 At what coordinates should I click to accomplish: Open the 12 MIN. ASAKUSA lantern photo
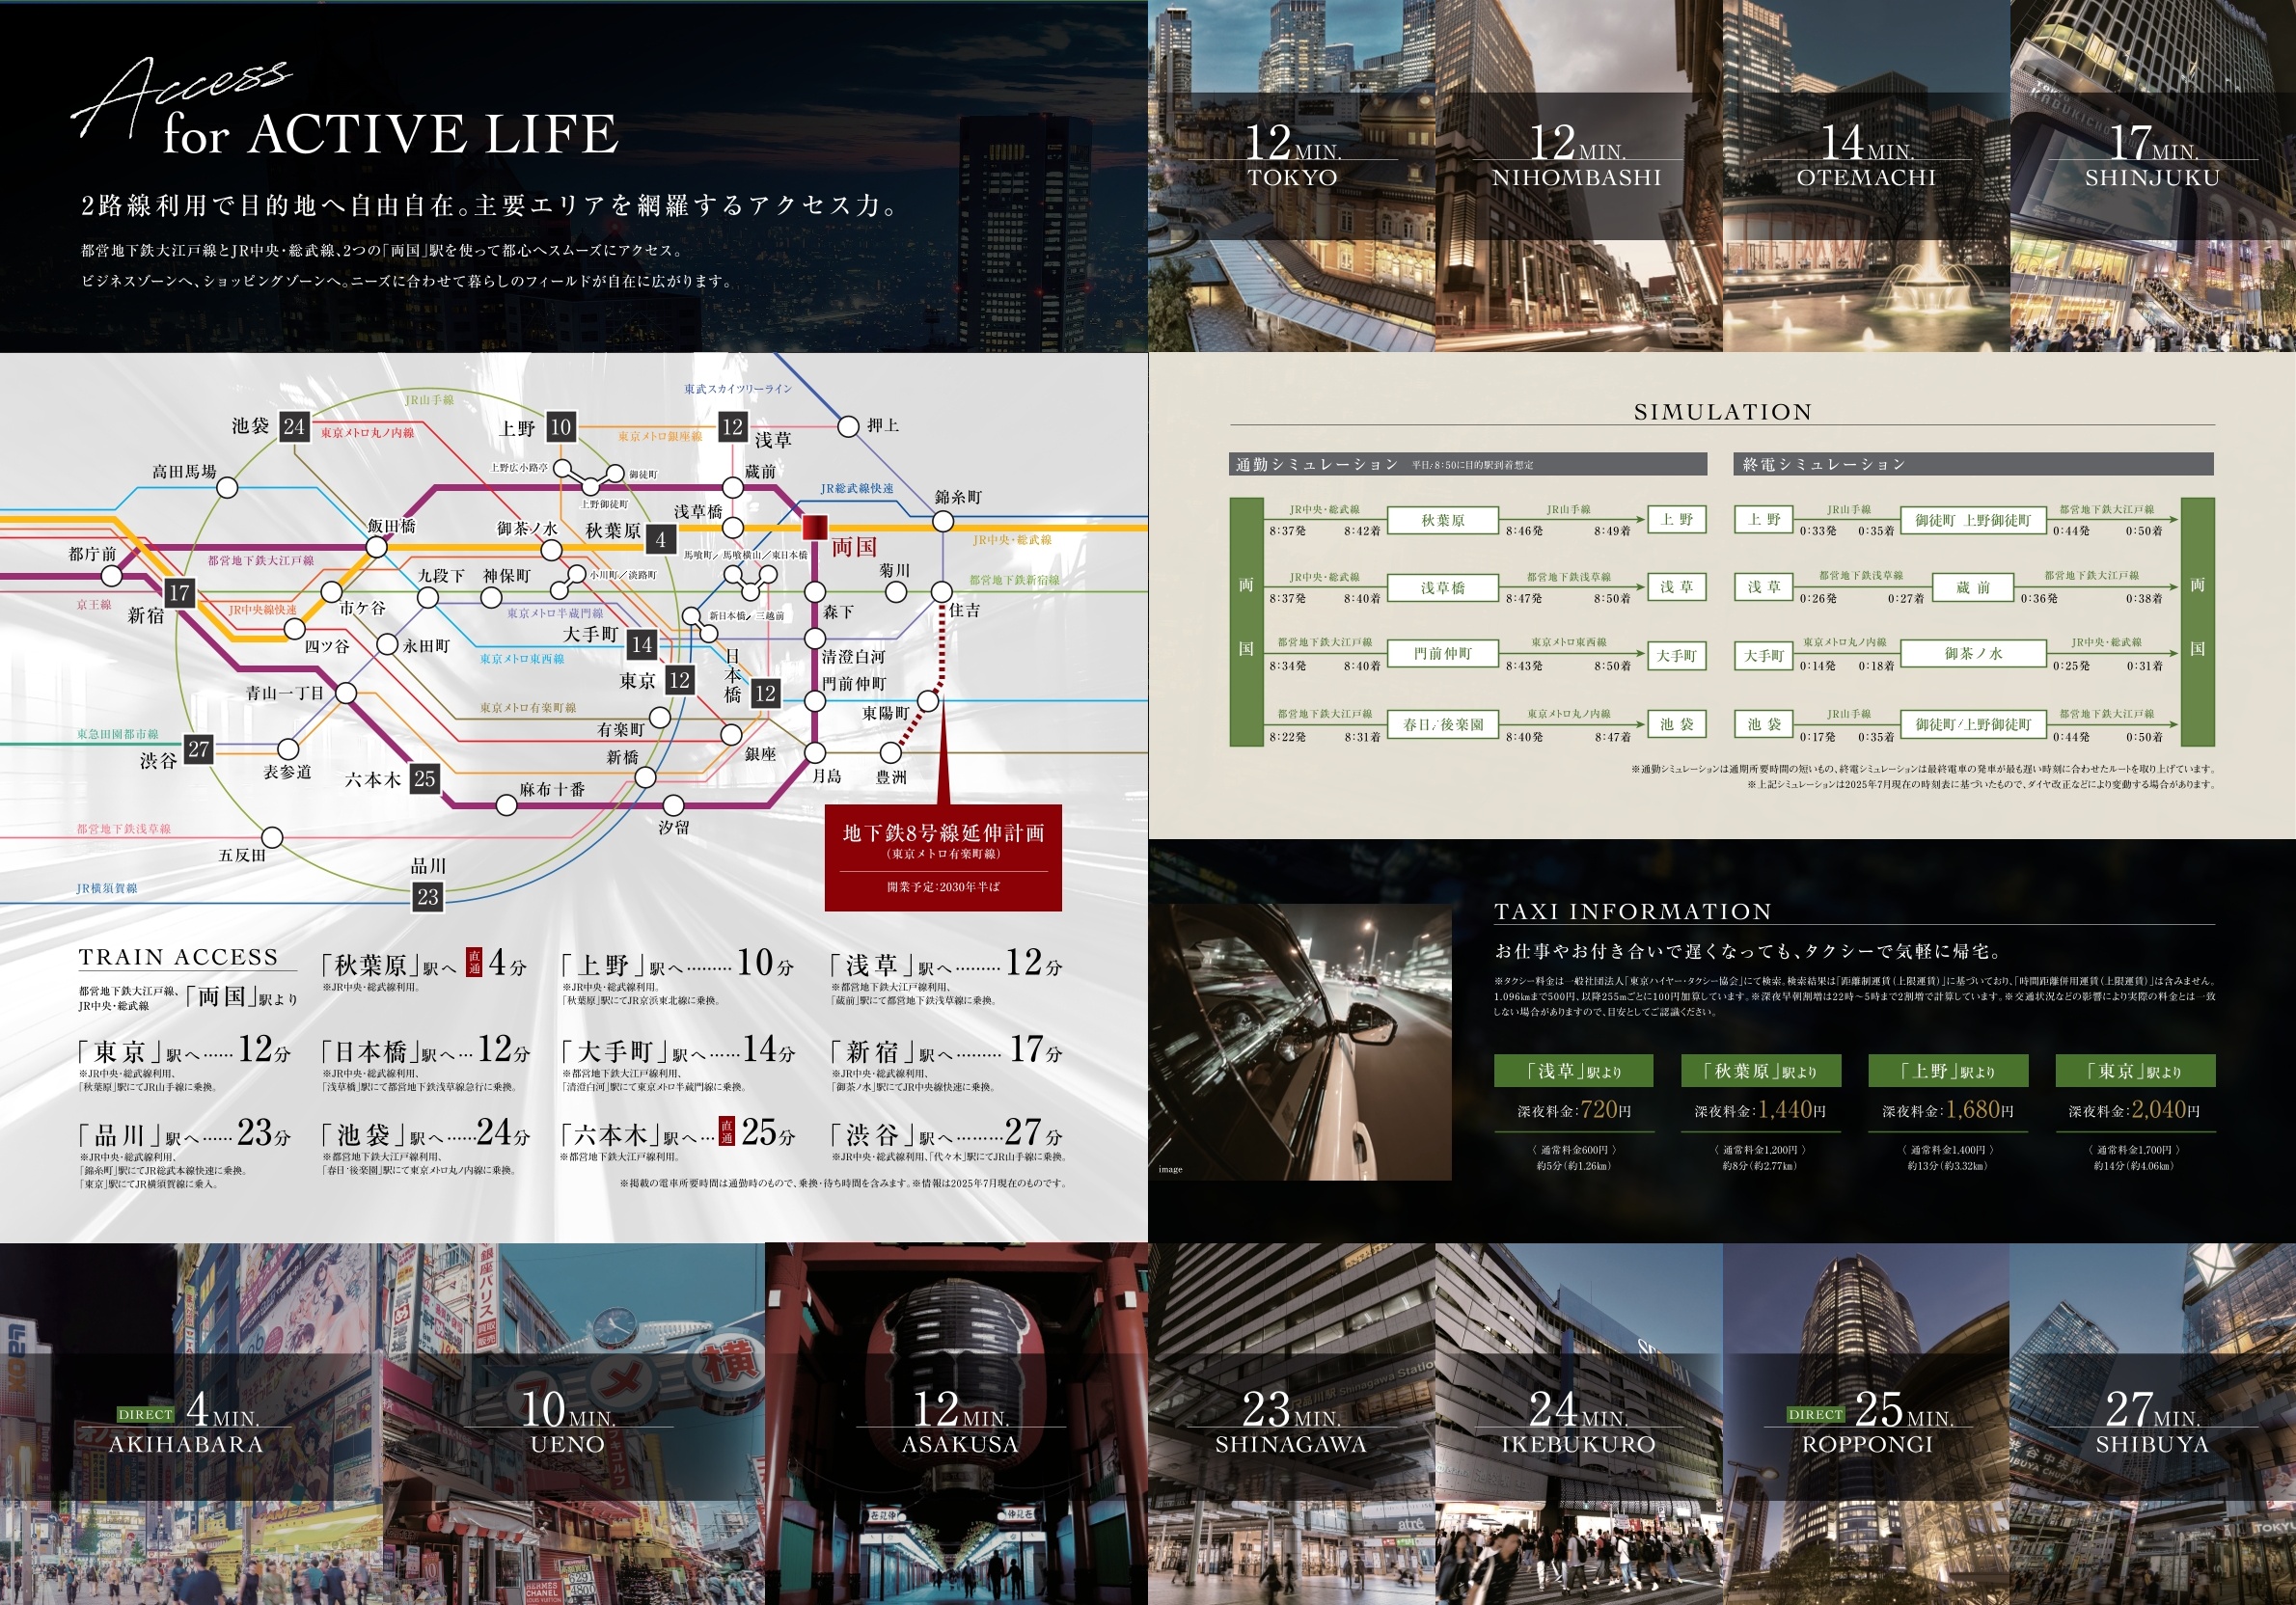(x=956, y=1423)
